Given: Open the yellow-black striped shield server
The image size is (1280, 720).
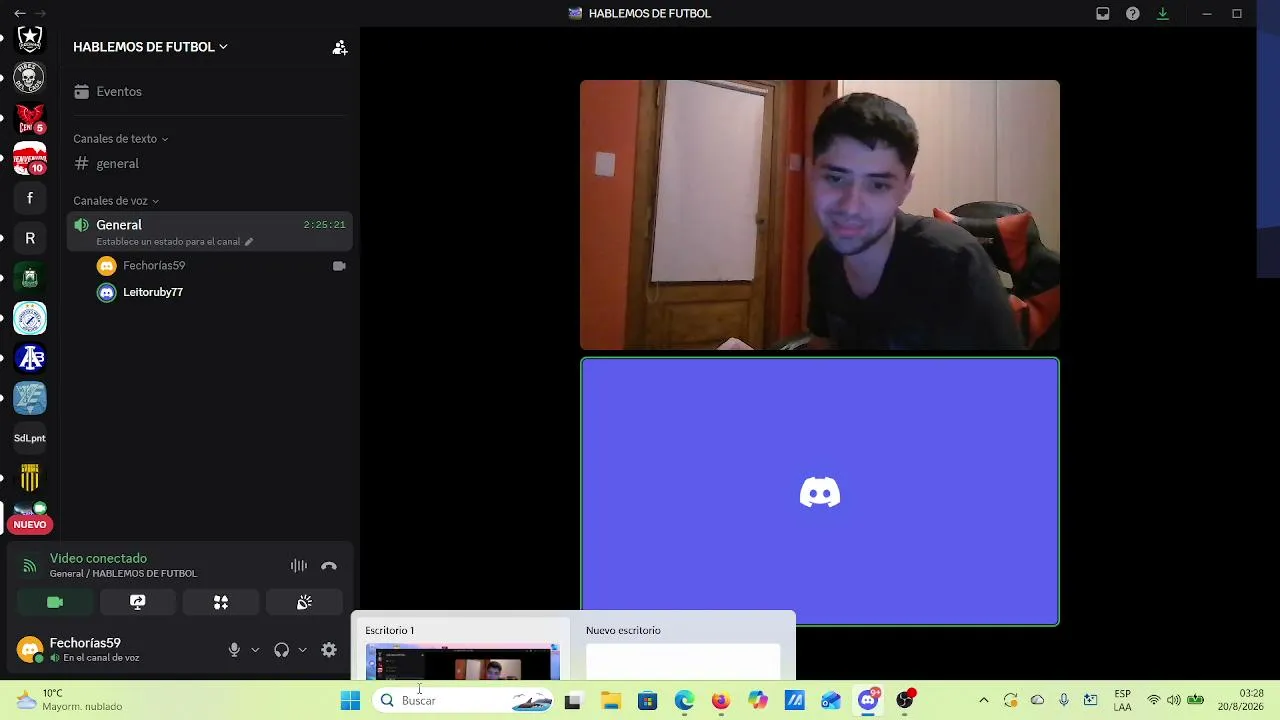Looking at the screenshot, I should [30, 479].
